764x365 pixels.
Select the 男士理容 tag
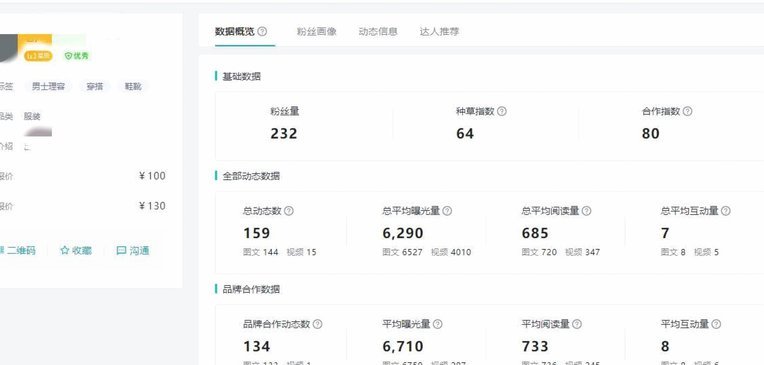tap(48, 87)
